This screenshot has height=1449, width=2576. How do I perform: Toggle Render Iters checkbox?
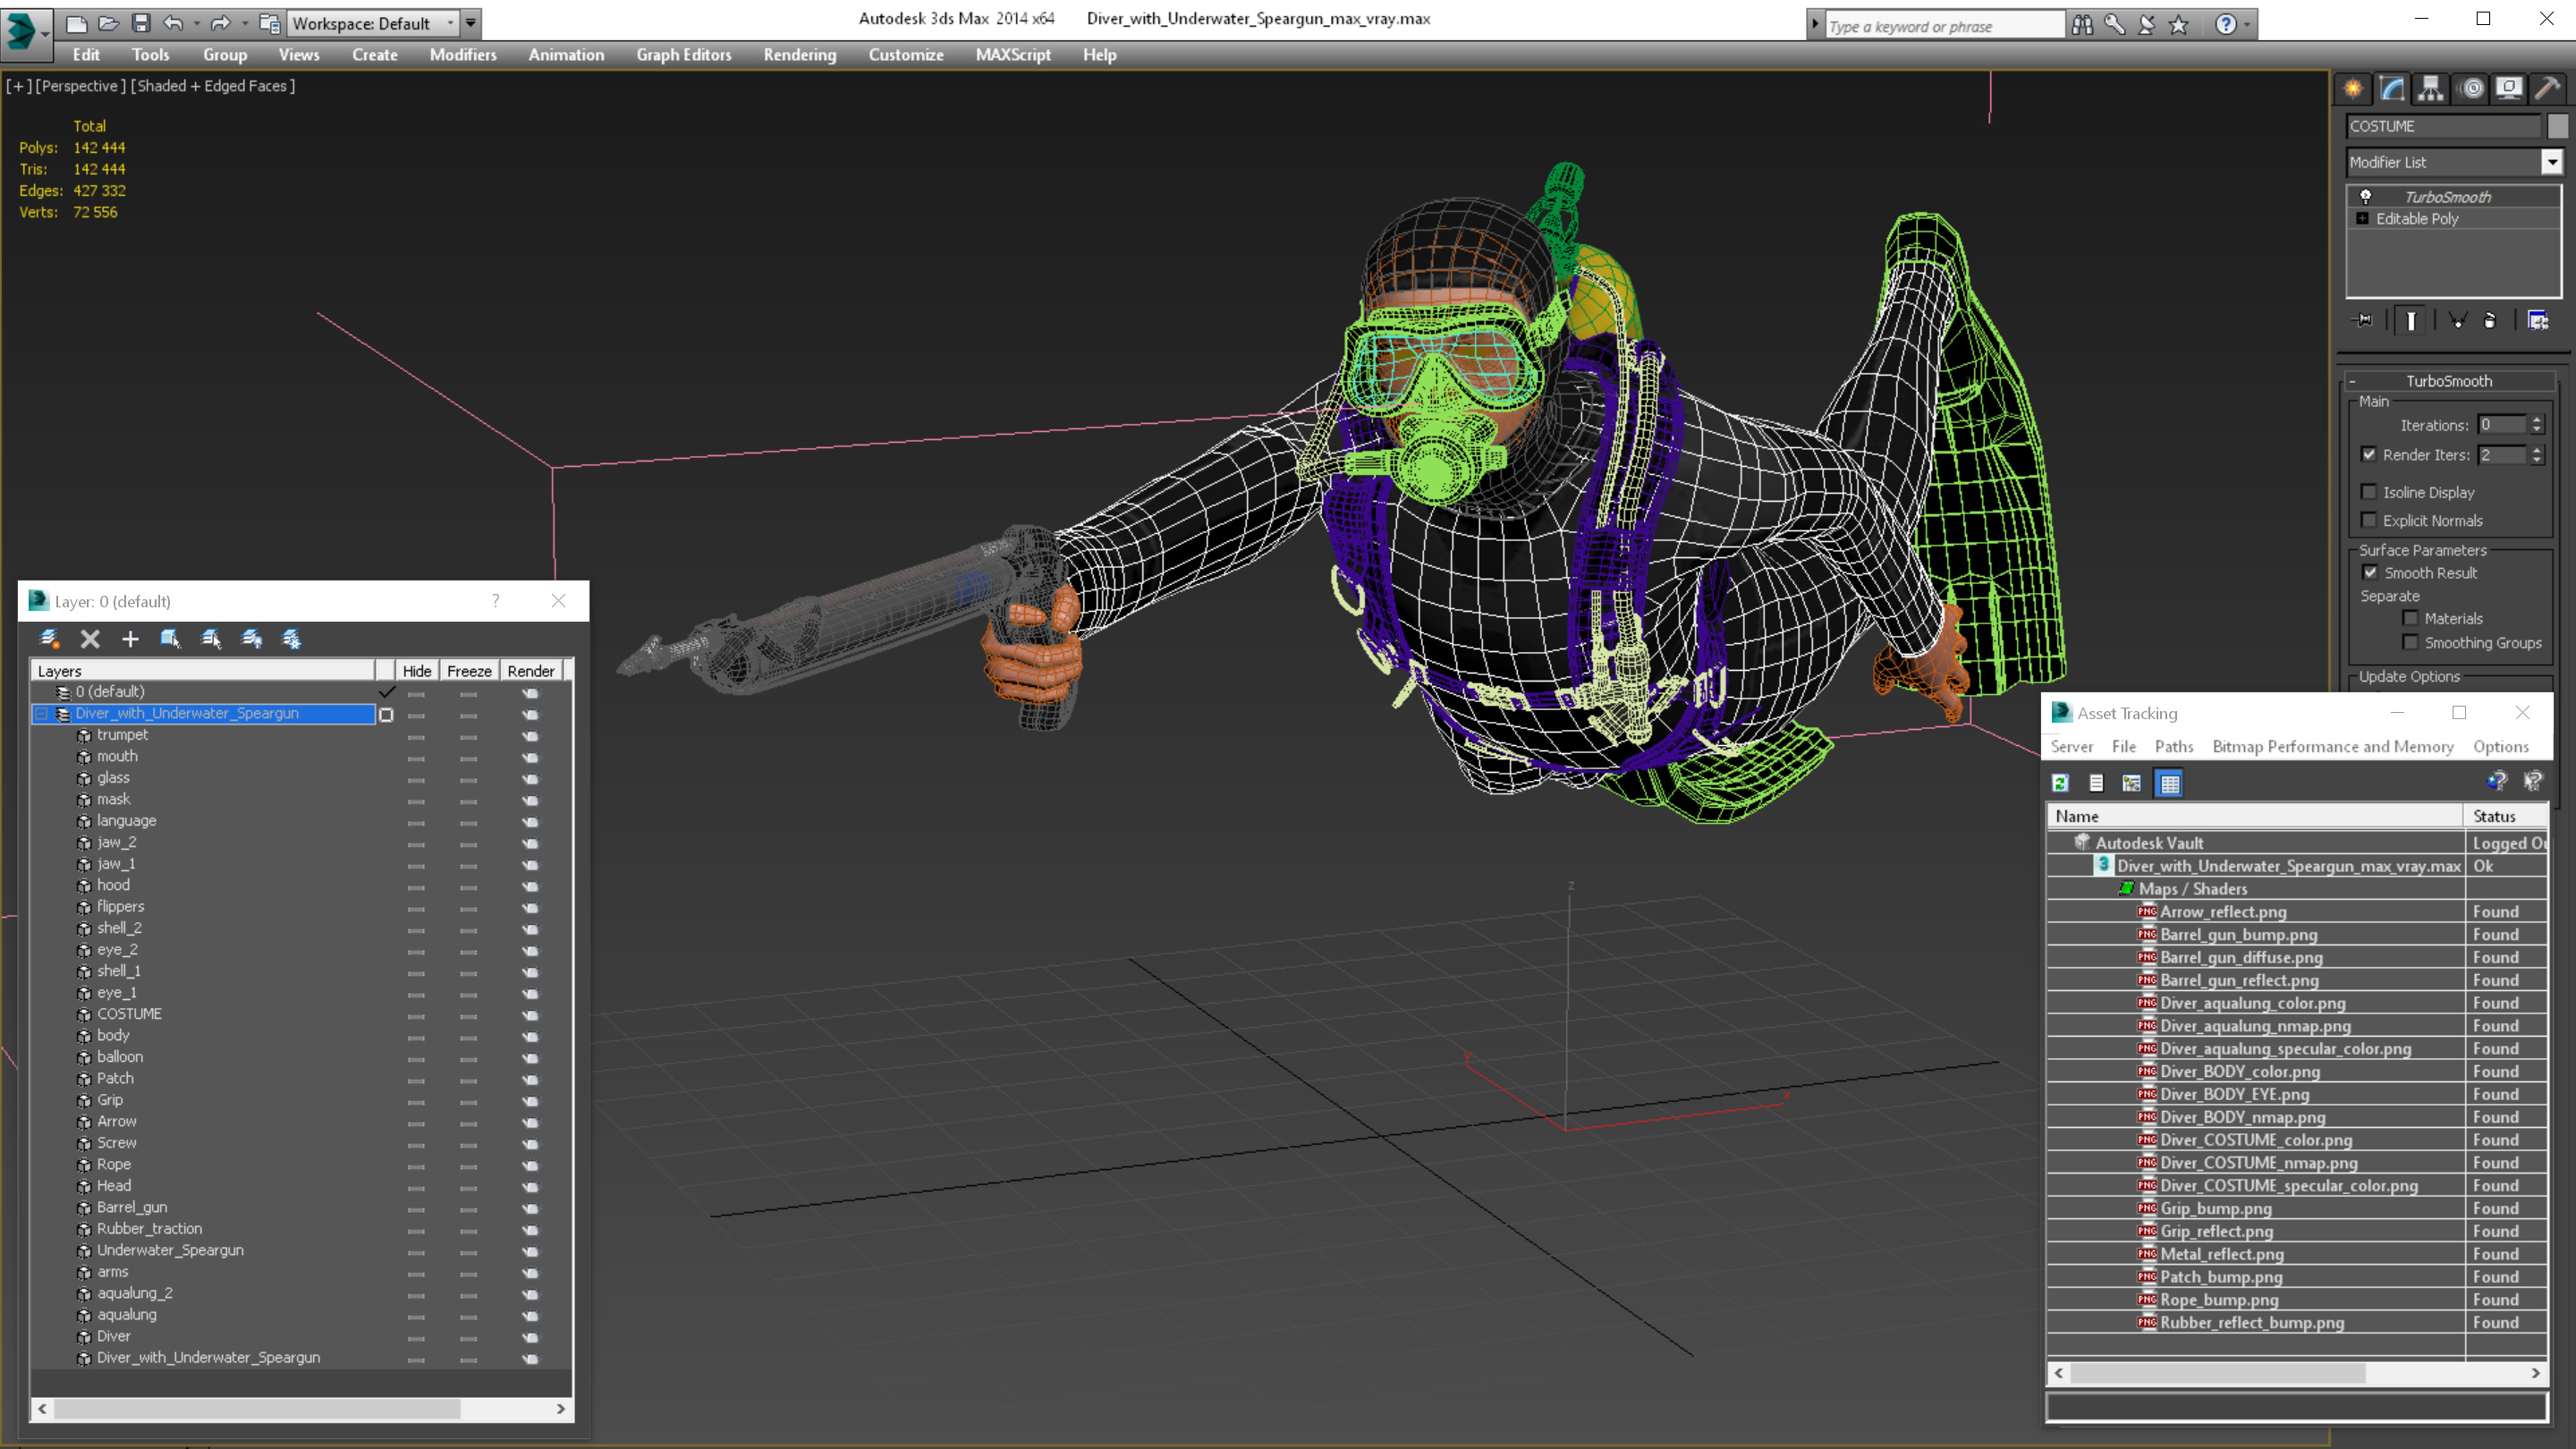2369,454
